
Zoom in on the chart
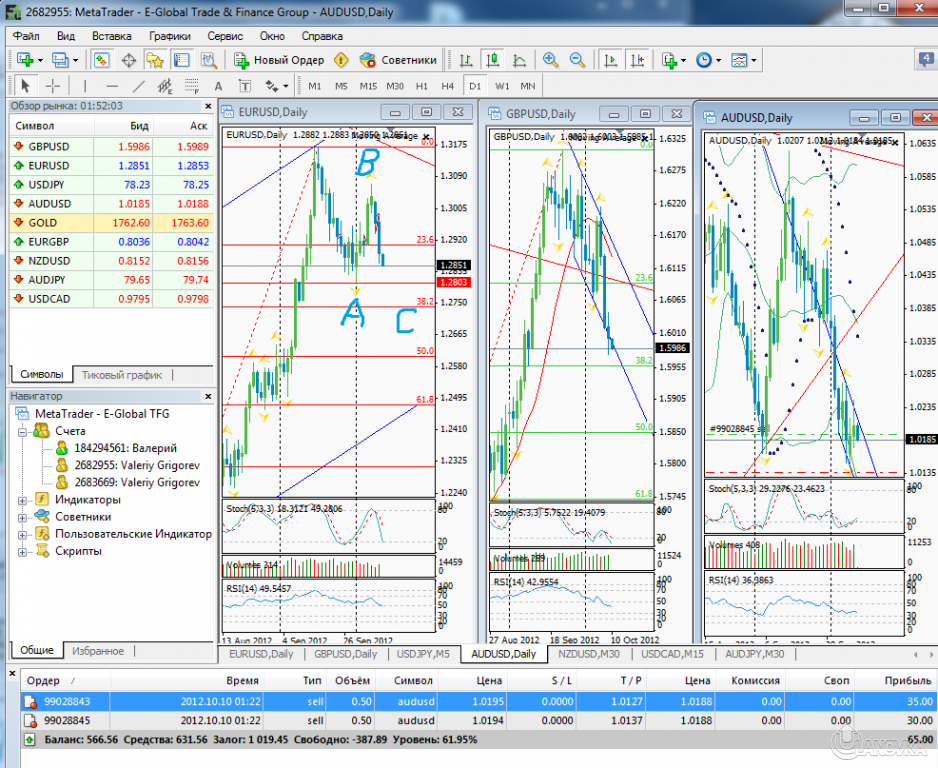click(x=551, y=60)
